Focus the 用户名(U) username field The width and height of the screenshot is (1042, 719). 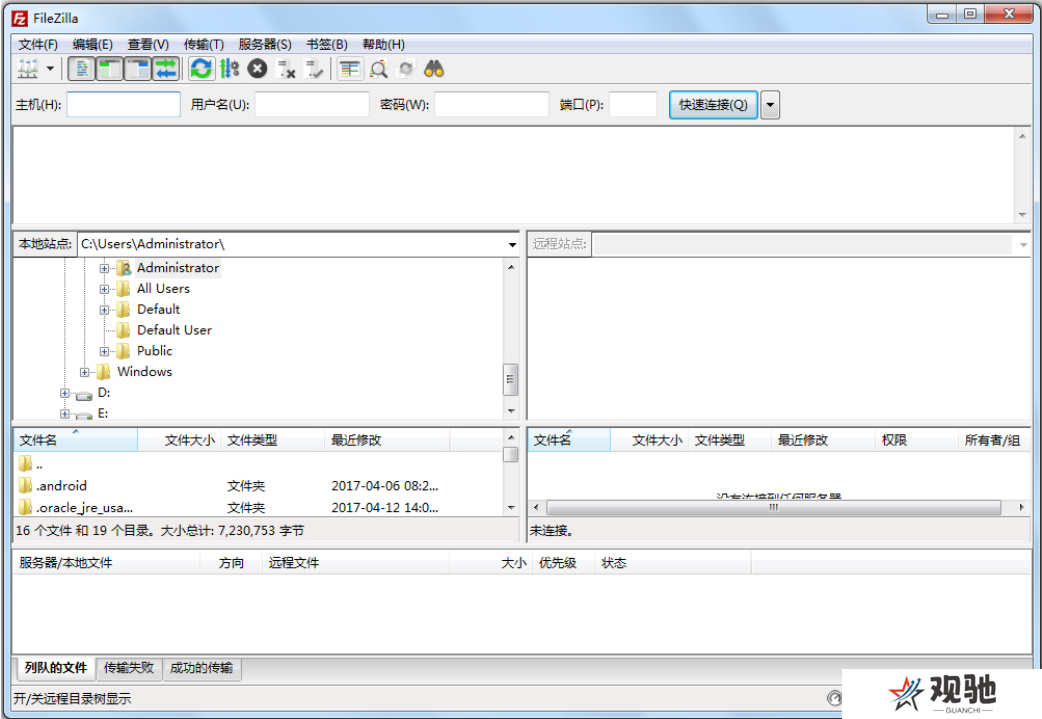point(312,104)
